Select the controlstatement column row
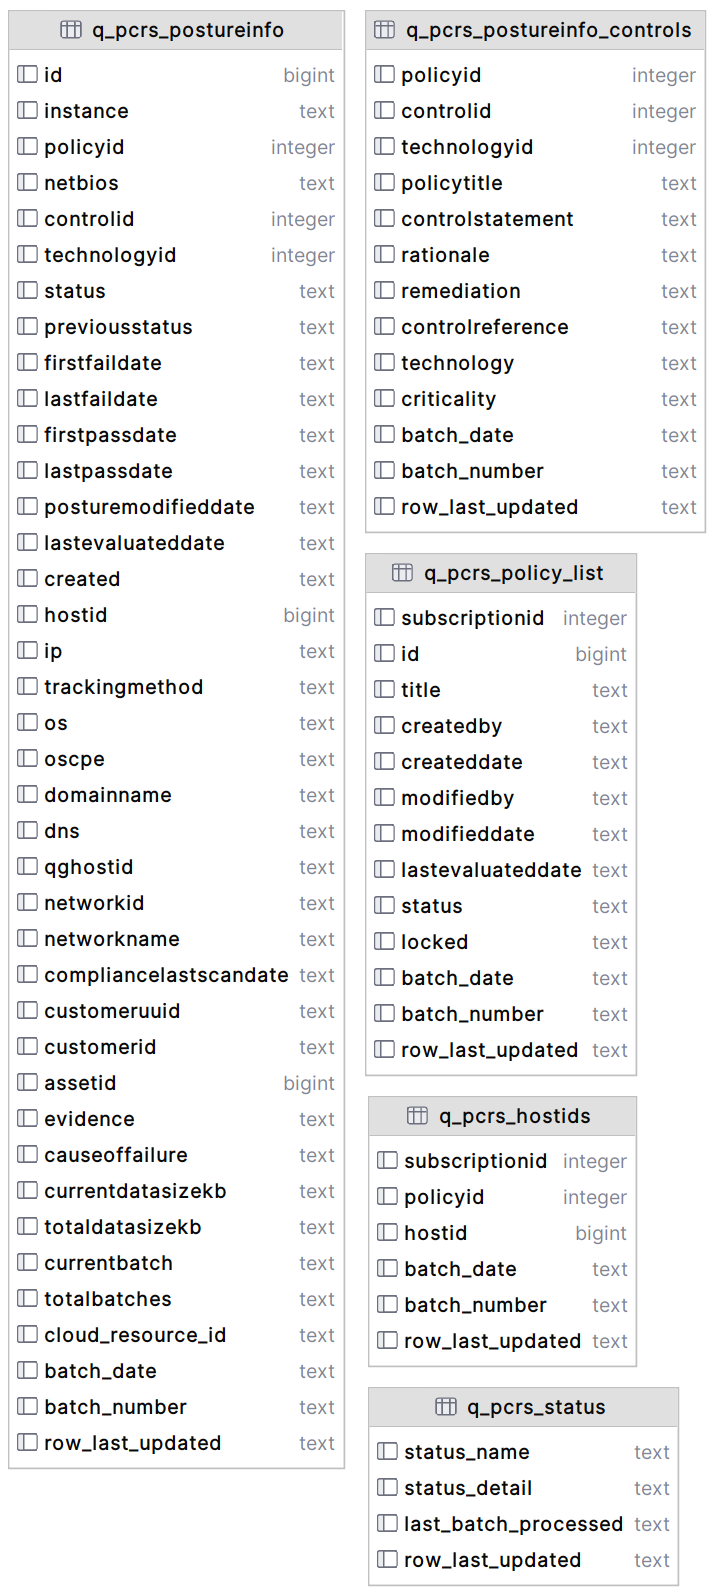The image size is (712, 1594). pyautogui.click(x=487, y=219)
